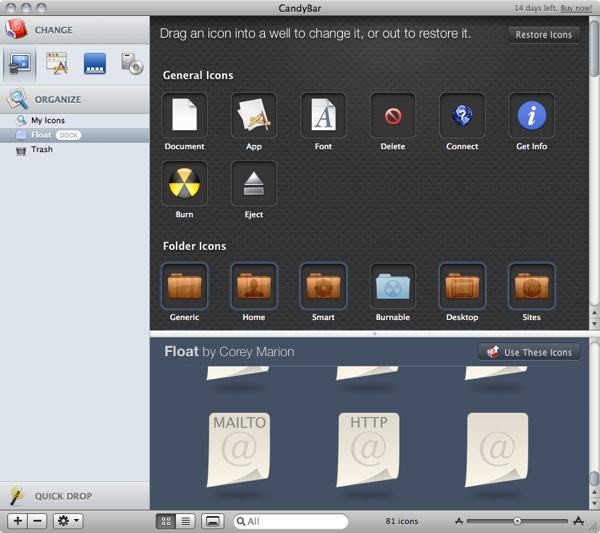Click the Use These Icons button
This screenshot has height=533, width=600.
[x=529, y=352]
